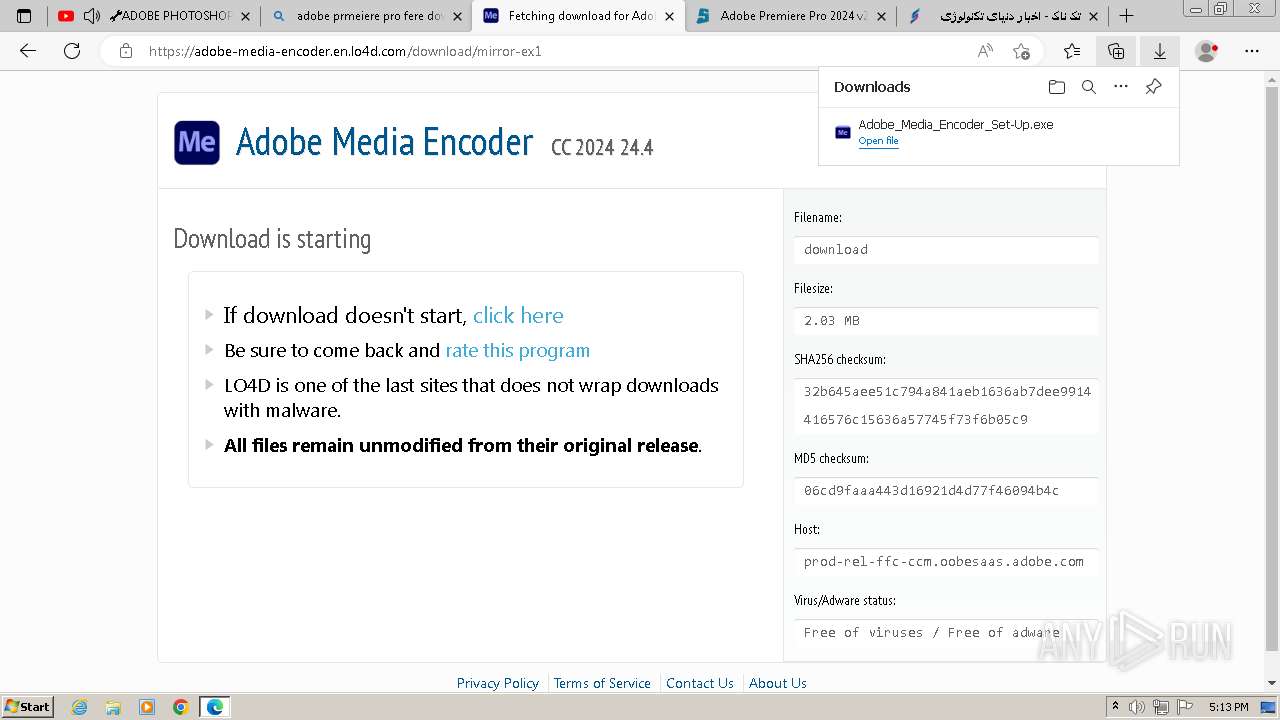Click the page vertical scrollbar
The width and height of the screenshot is (1280, 720).
tap(1272, 370)
